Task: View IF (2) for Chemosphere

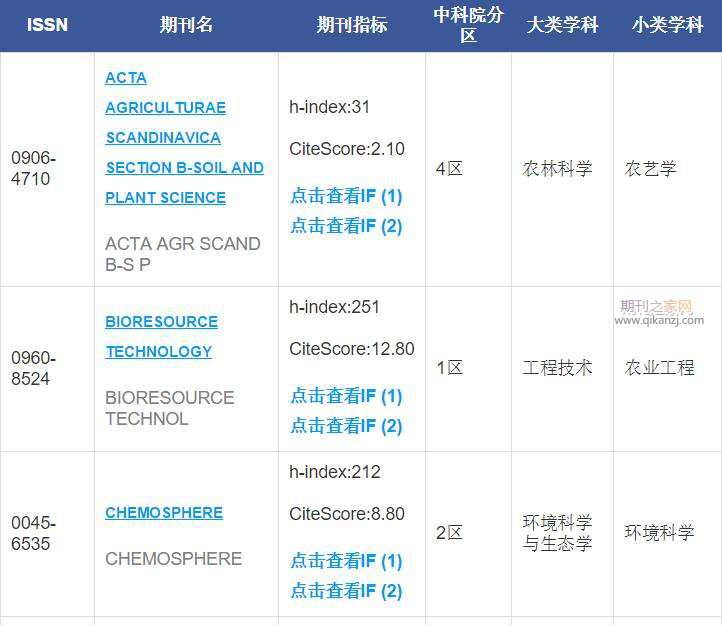Action: point(346,591)
